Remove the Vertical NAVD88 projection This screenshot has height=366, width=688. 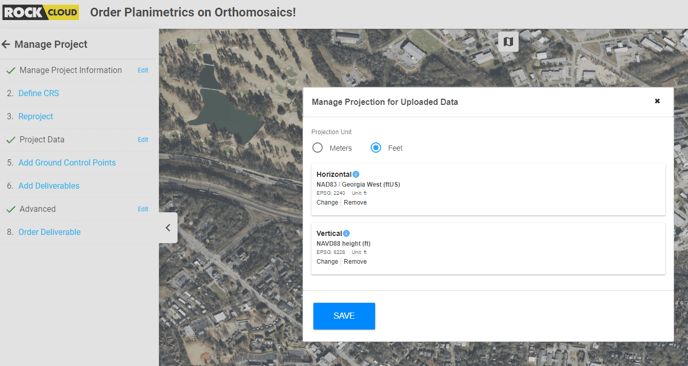355,262
